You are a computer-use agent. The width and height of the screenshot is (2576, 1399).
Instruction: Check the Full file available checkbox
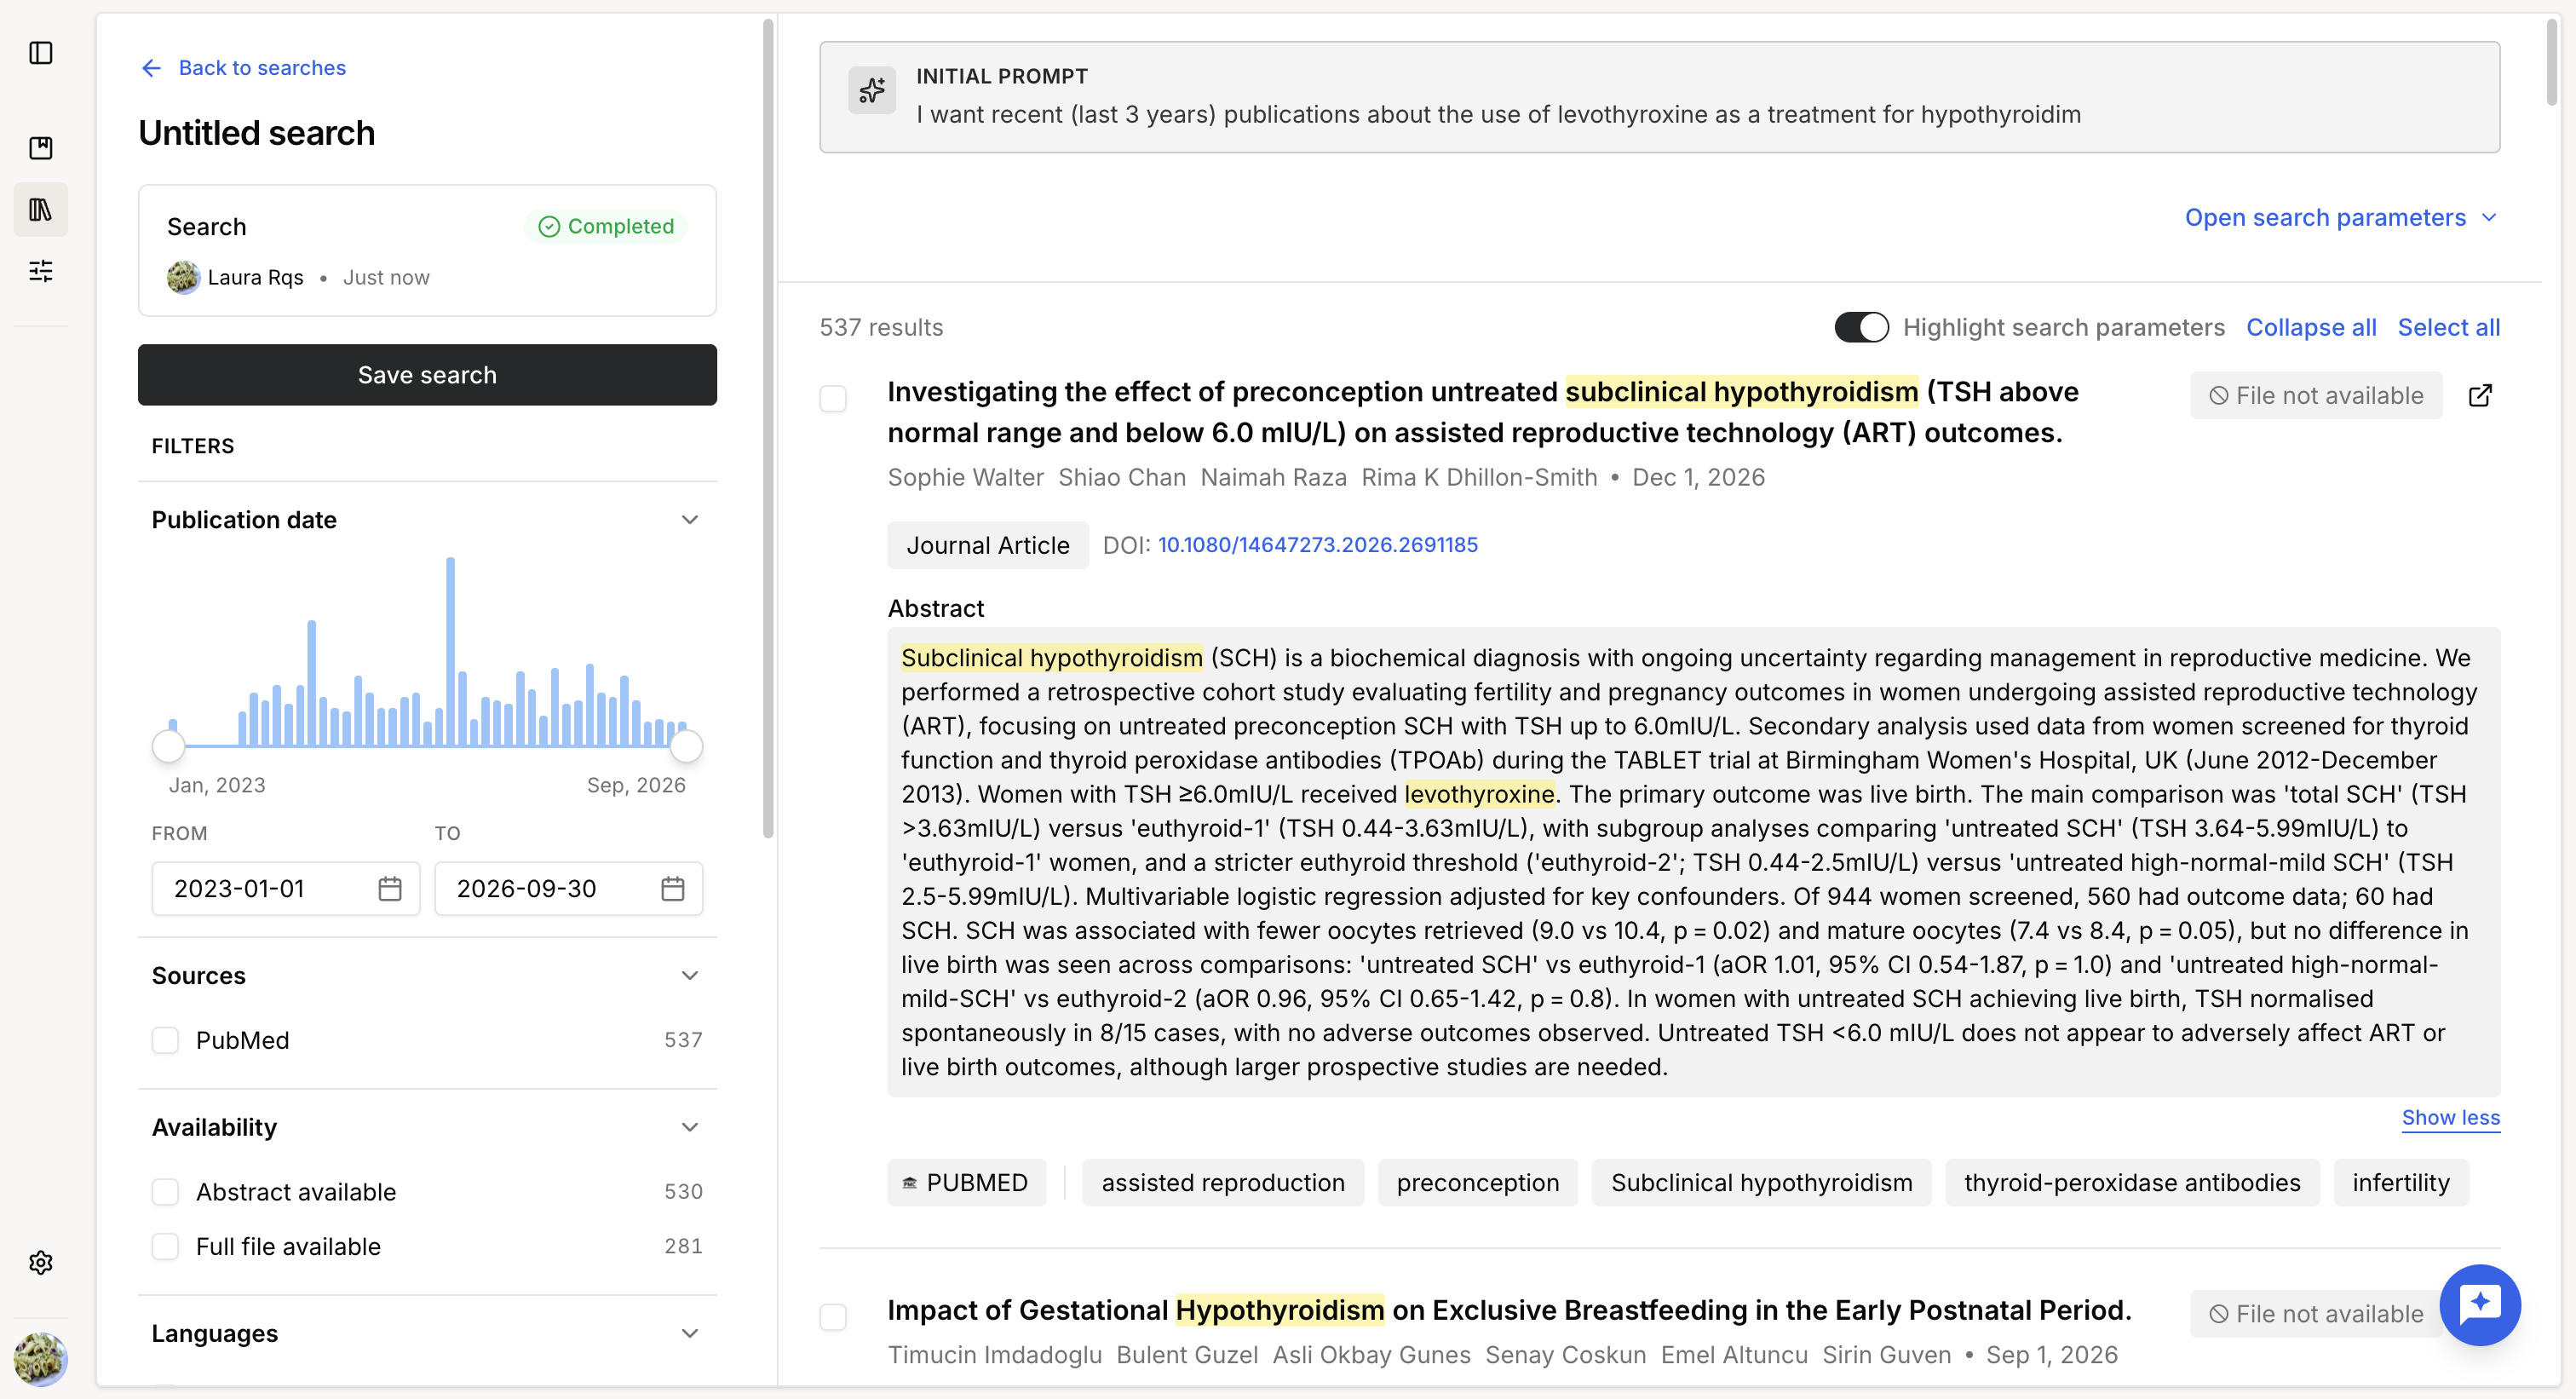tap(165, 1246)
